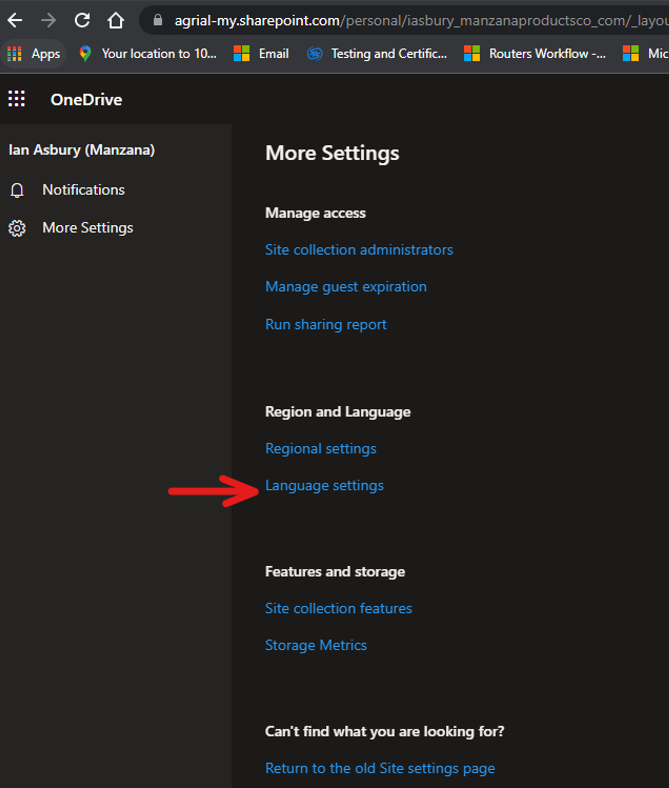Image resolution: width=669 pixels, height=788 pixels.
Task: Open Site collection administrators link
Action: click(x=359, y=250)
